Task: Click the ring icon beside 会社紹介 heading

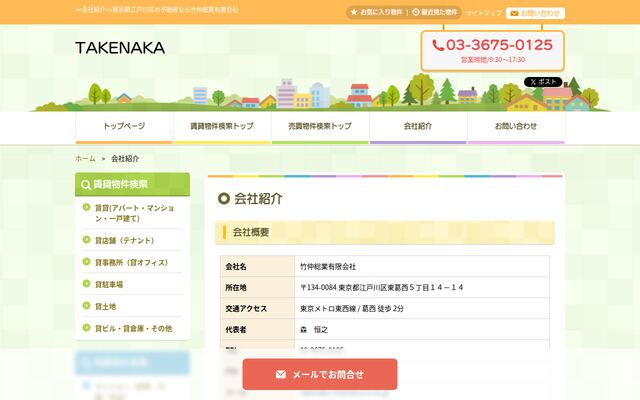Action: pyautogui.click(x=224, y=199)
